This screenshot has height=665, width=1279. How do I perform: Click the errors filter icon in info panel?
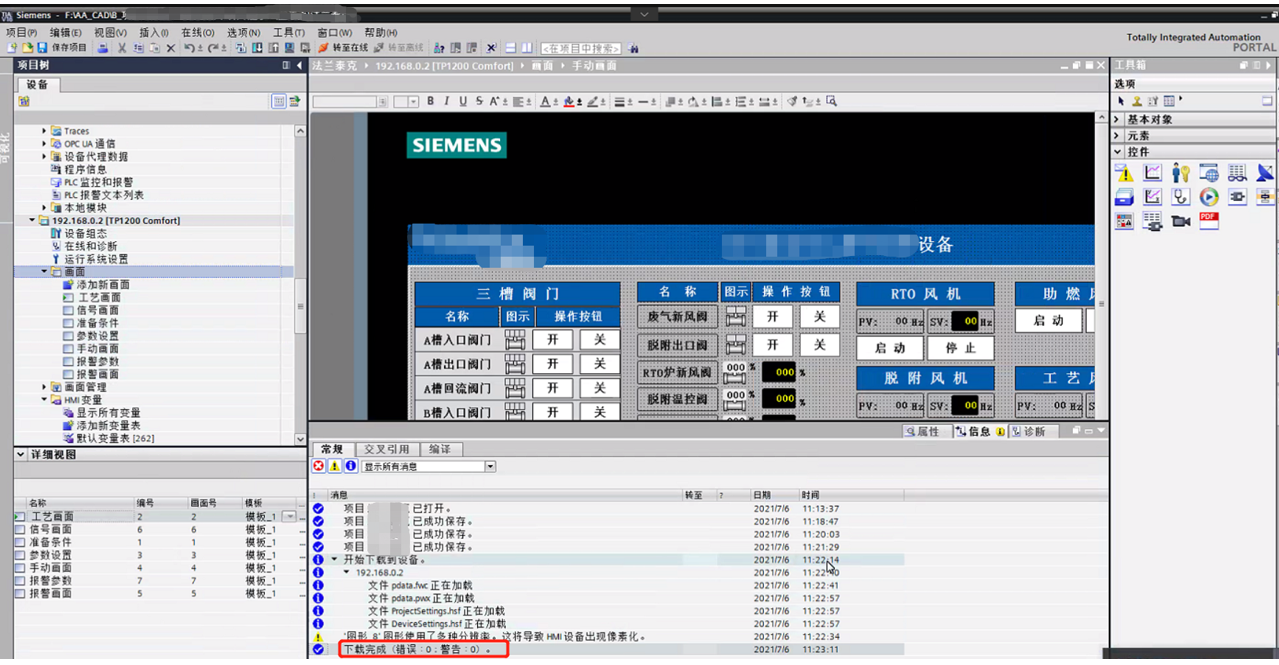tap(319, 466)
